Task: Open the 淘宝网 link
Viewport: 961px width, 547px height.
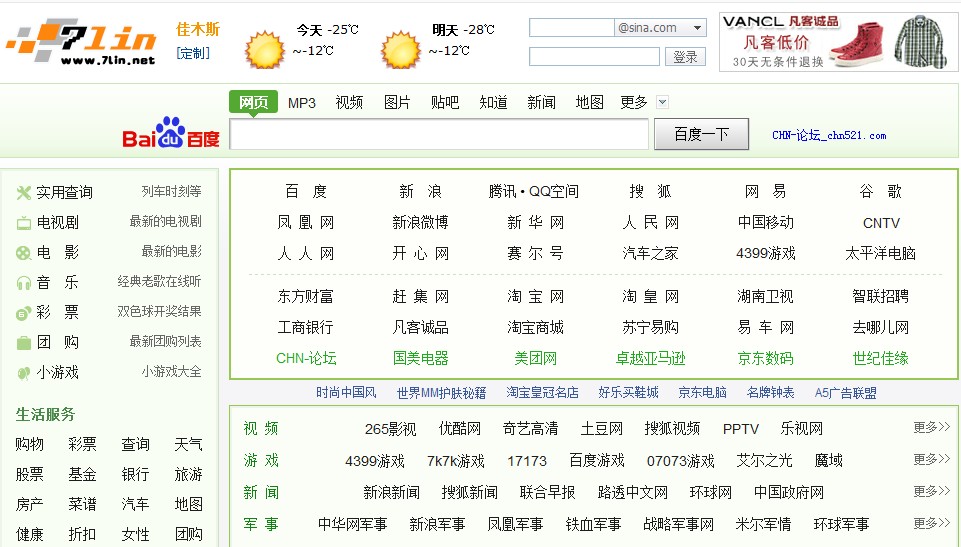Action: 535,296
